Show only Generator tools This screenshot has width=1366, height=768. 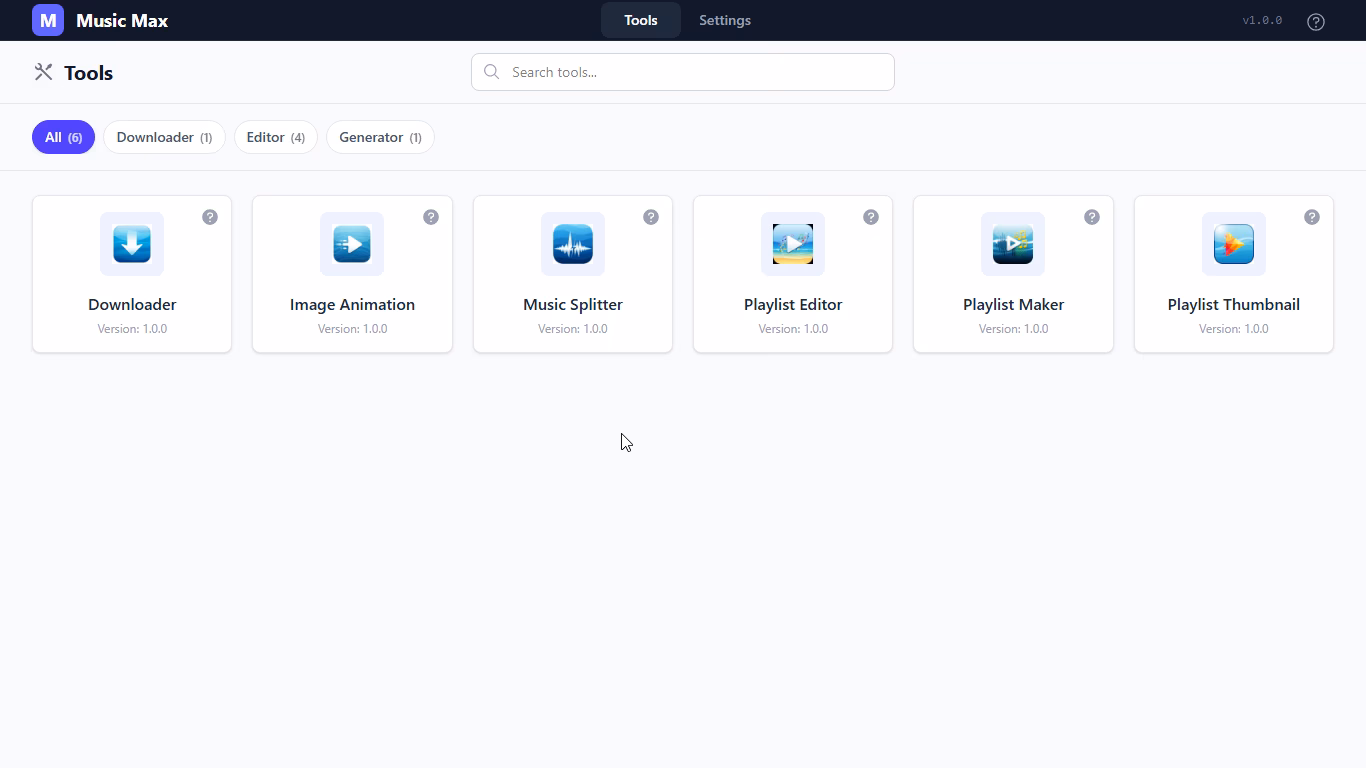pos(380,137)
